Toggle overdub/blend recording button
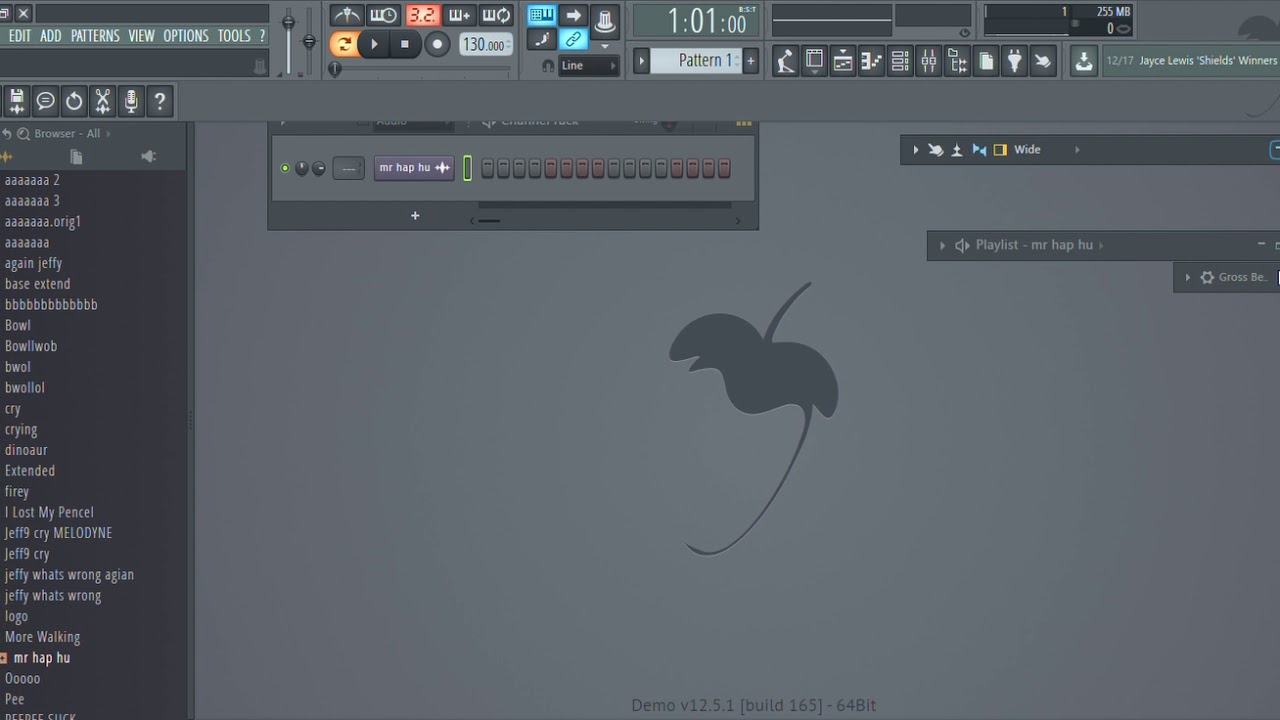 pos(460,15)
